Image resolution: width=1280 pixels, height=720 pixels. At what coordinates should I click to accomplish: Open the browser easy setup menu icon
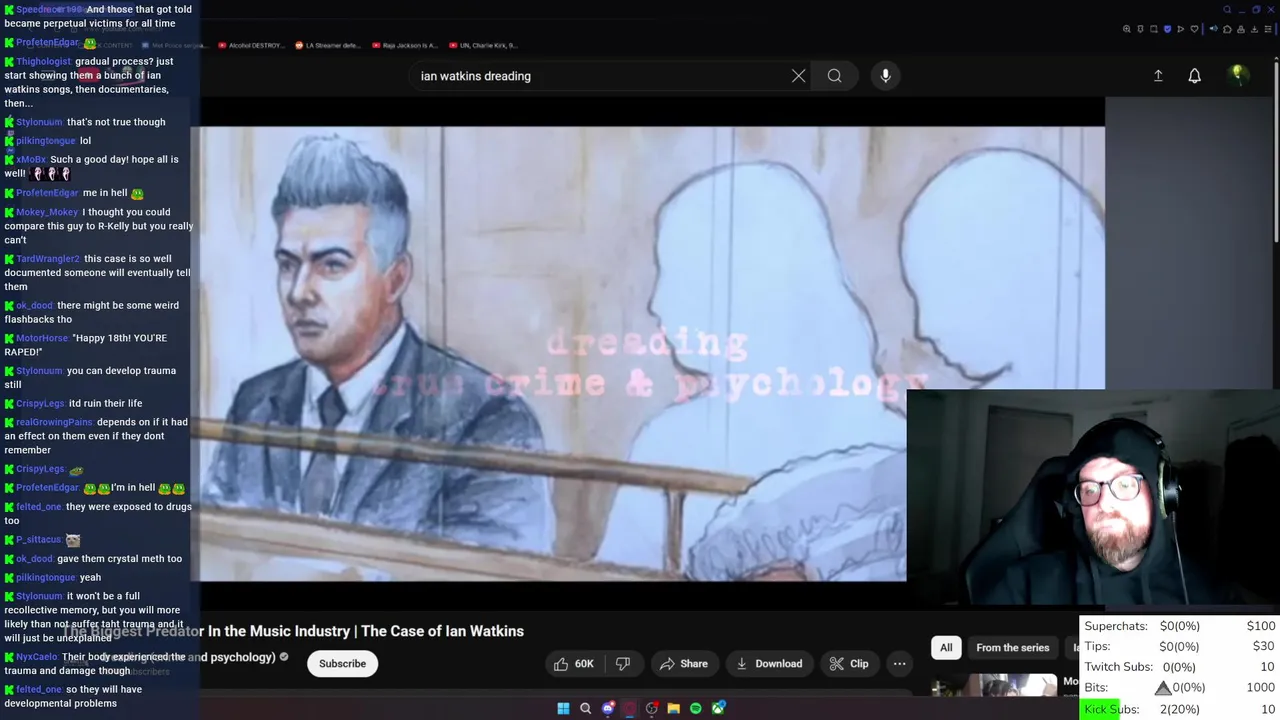coord(1268,29)
